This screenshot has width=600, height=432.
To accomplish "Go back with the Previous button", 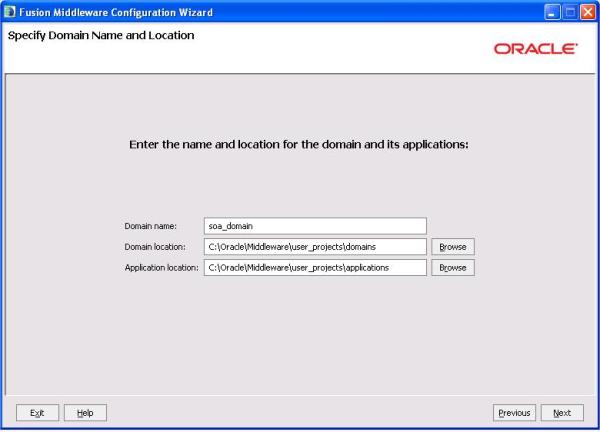I will click(514, 412).
